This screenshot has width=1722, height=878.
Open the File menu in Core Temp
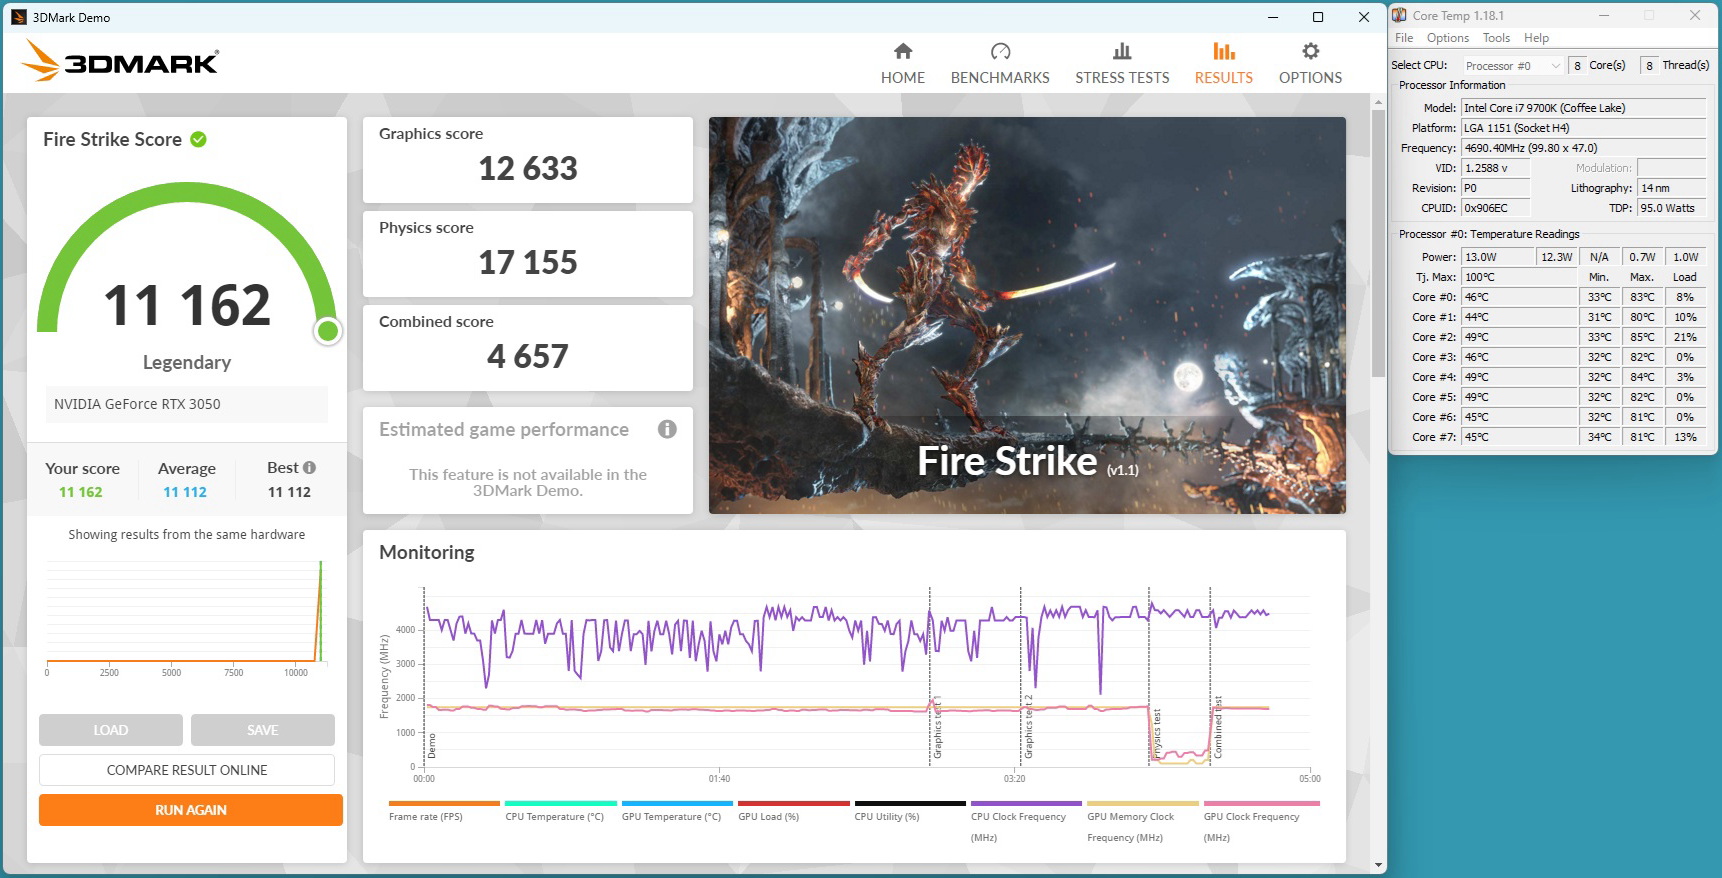1404,38
